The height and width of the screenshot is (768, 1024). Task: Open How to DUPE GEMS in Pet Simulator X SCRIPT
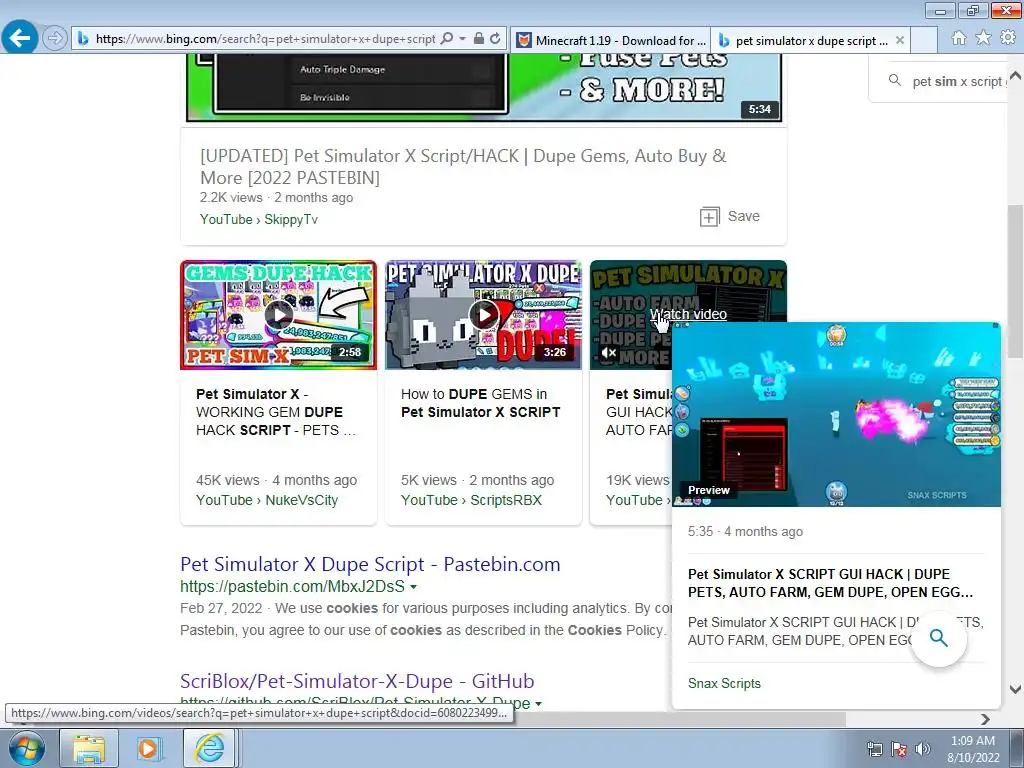tap(481, 403)
